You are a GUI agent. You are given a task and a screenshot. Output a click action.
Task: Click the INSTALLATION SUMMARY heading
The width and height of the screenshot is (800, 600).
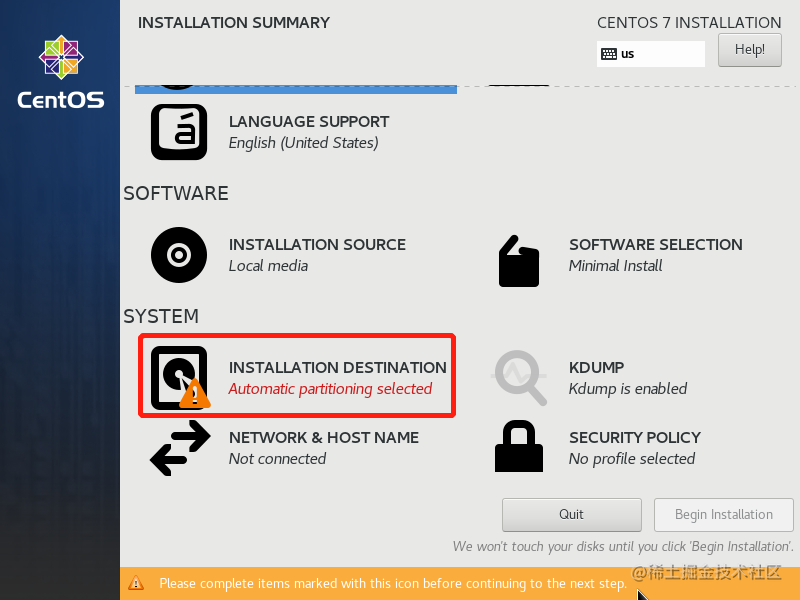click(234, 23)
